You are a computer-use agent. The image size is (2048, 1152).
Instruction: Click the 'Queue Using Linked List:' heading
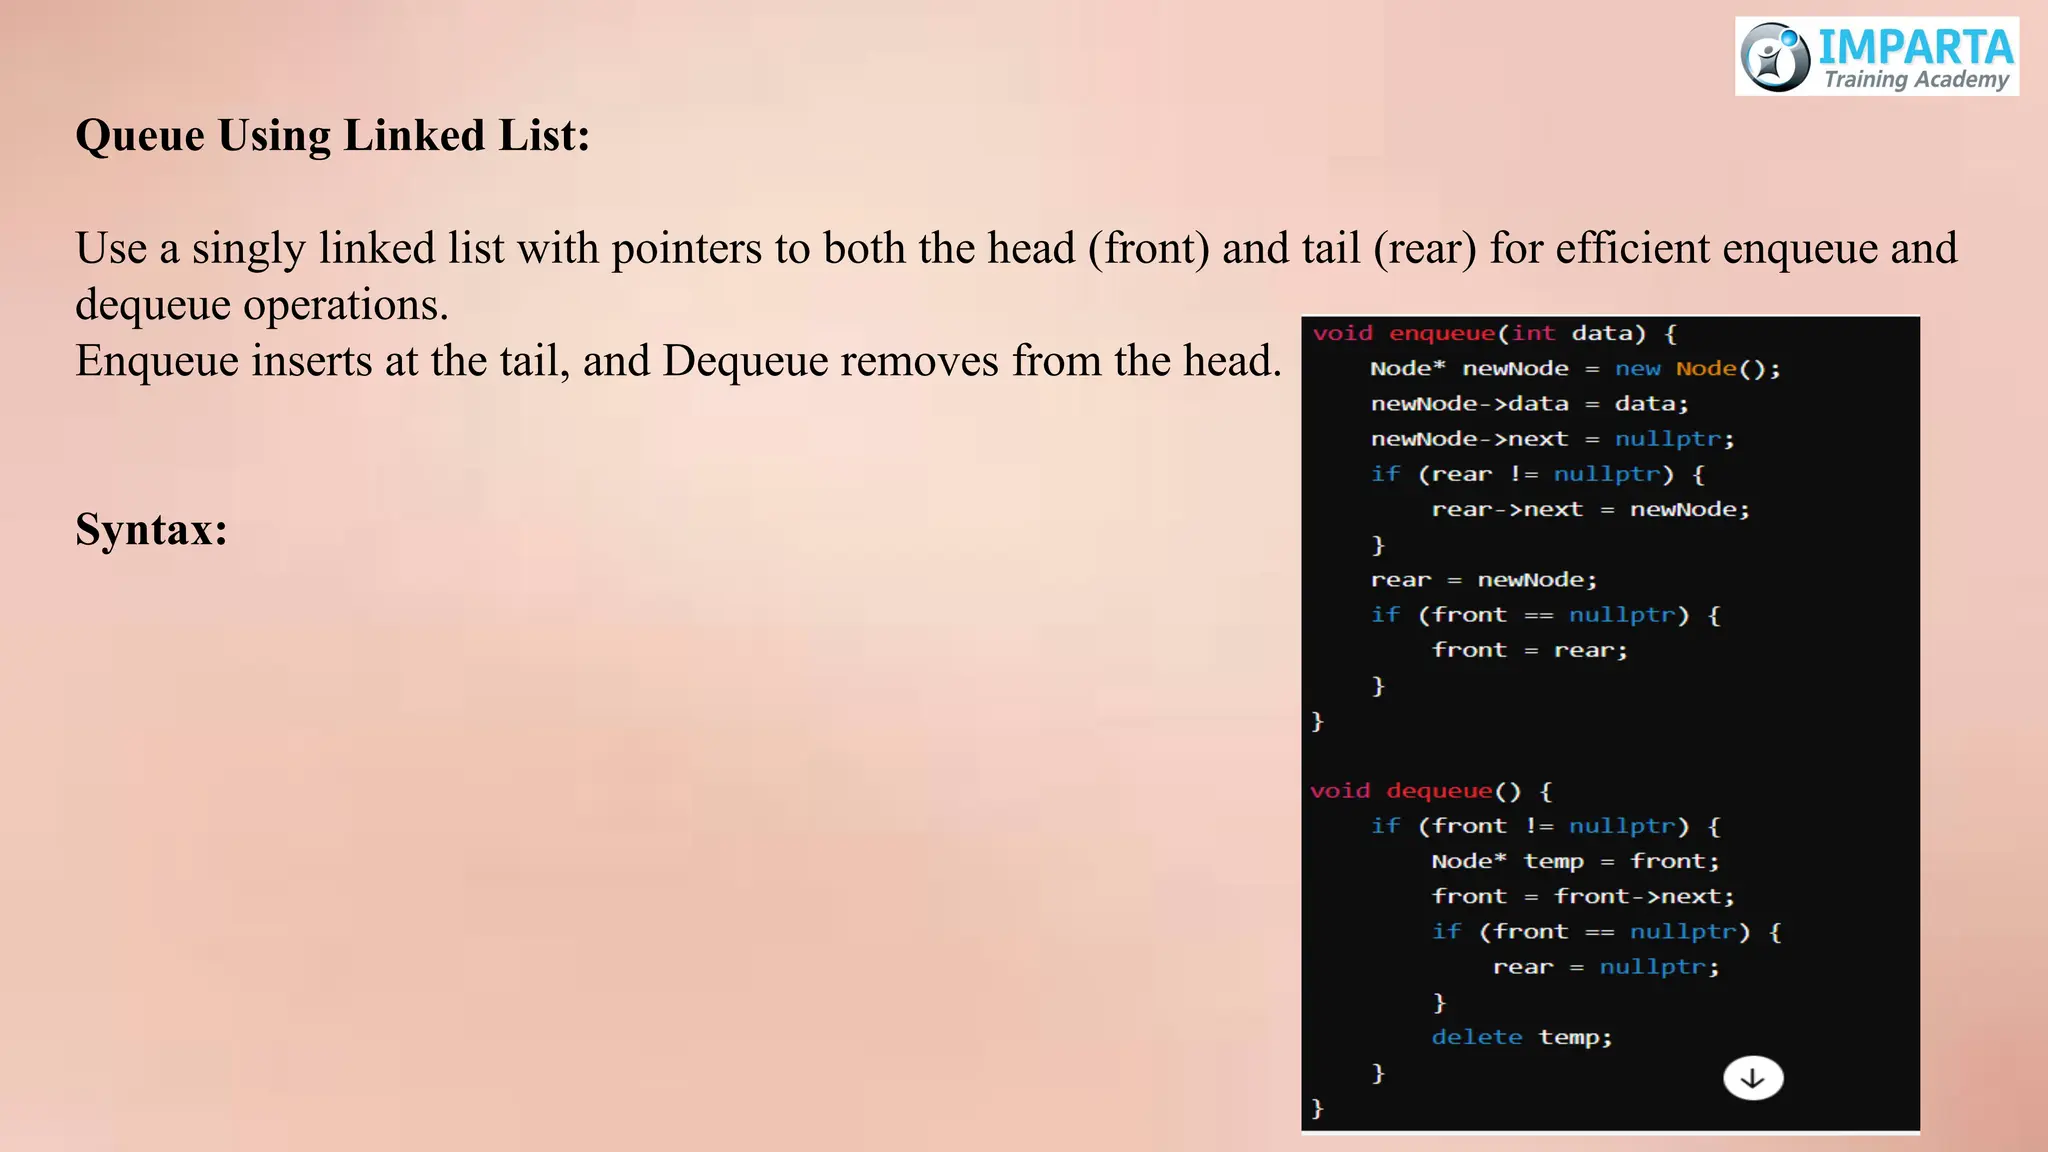pos(333,136)
